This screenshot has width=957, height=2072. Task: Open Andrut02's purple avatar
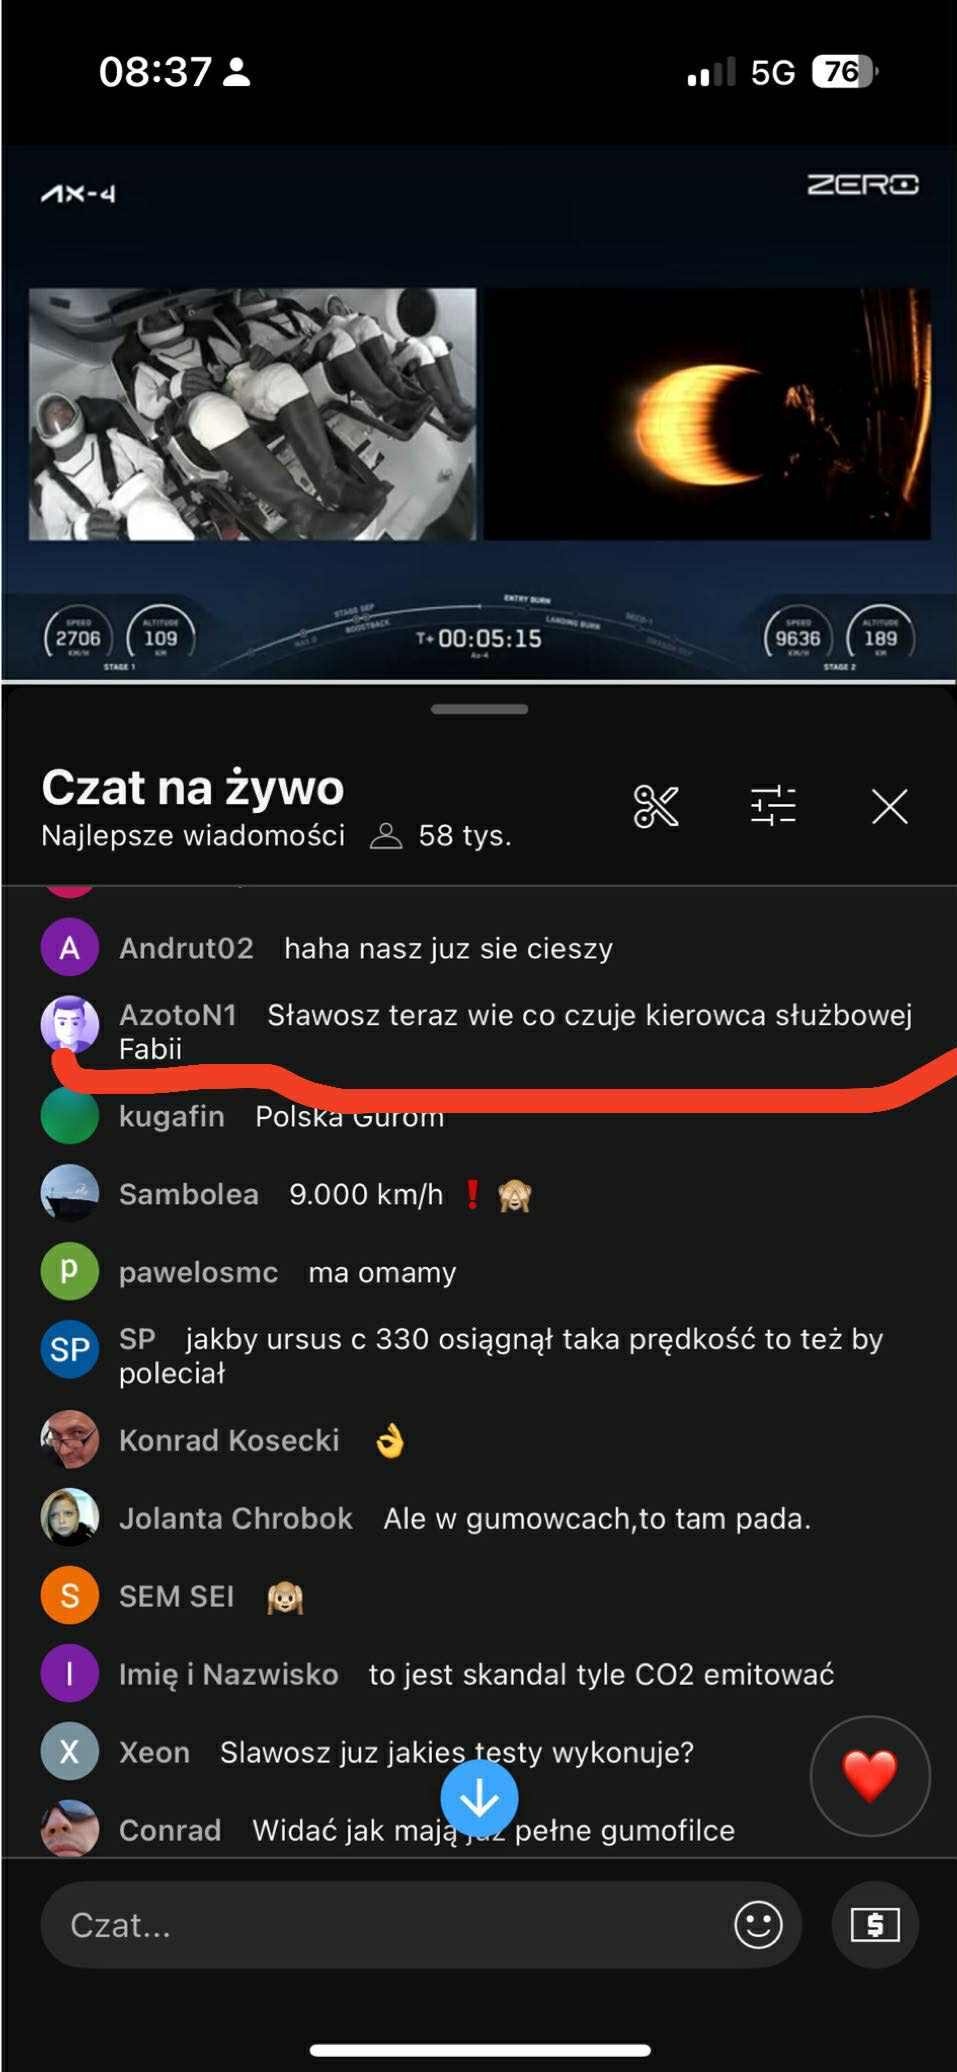[69, 947]
